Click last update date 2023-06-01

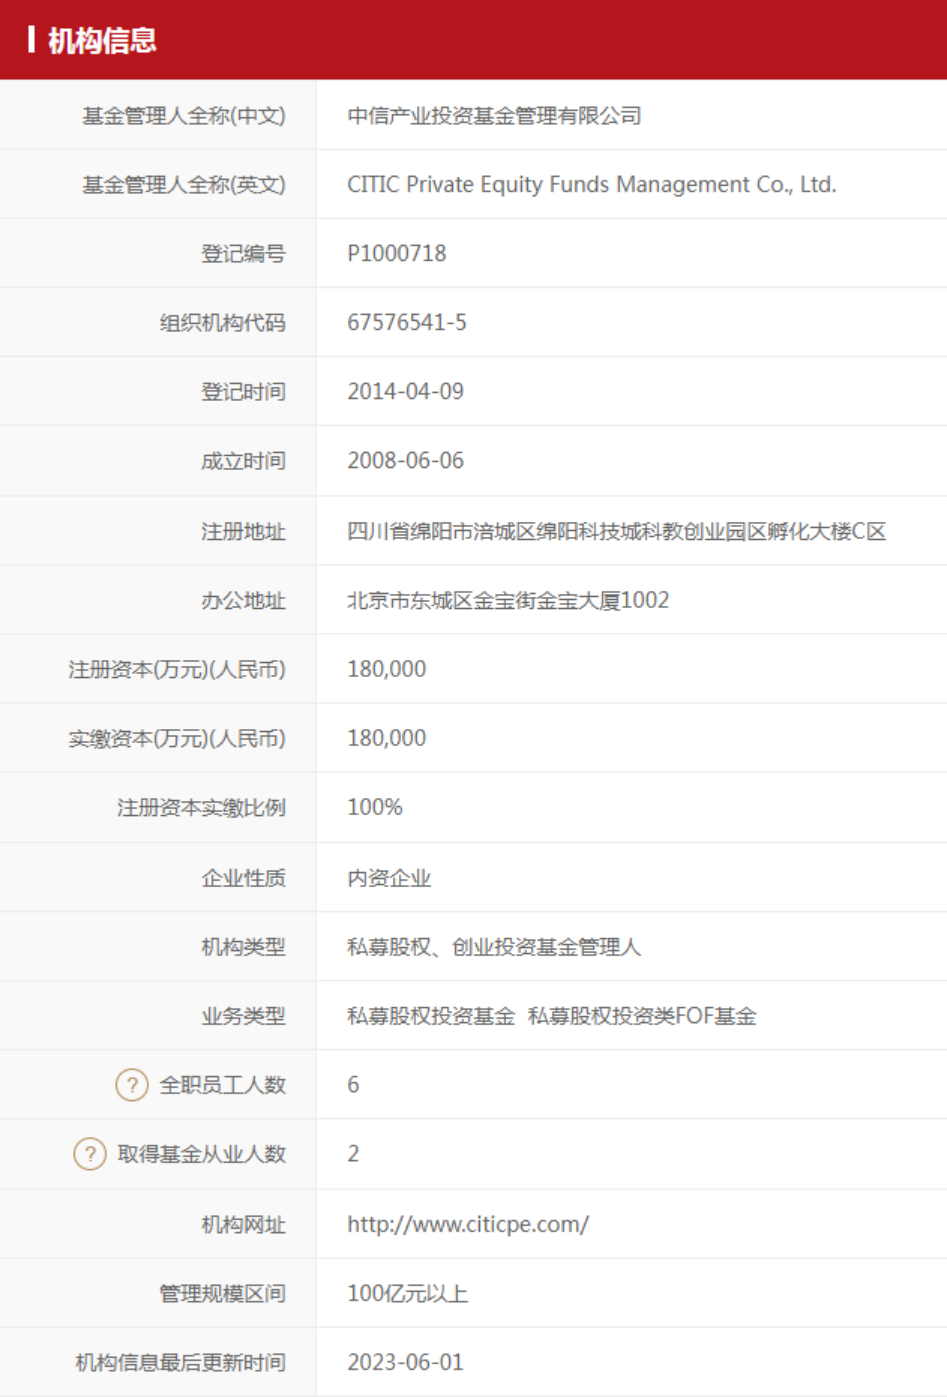(406, 1363)
